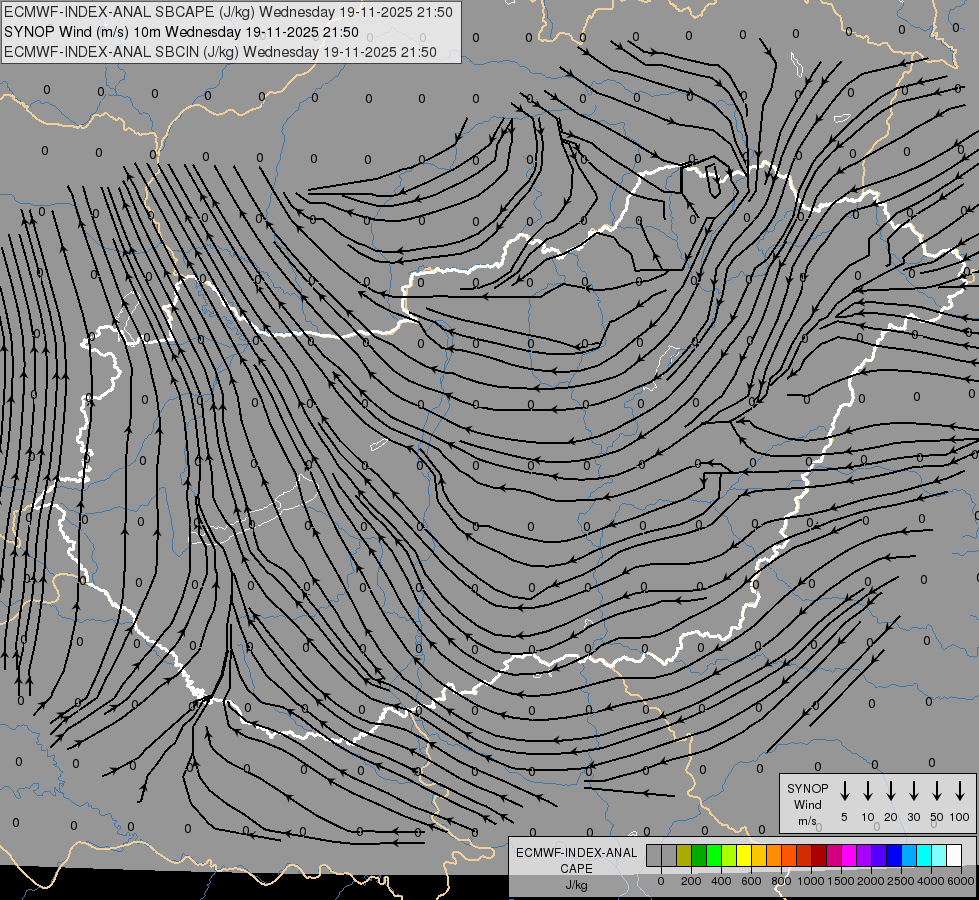Select the dark green CAPE swatch

[x=699, y=855]
